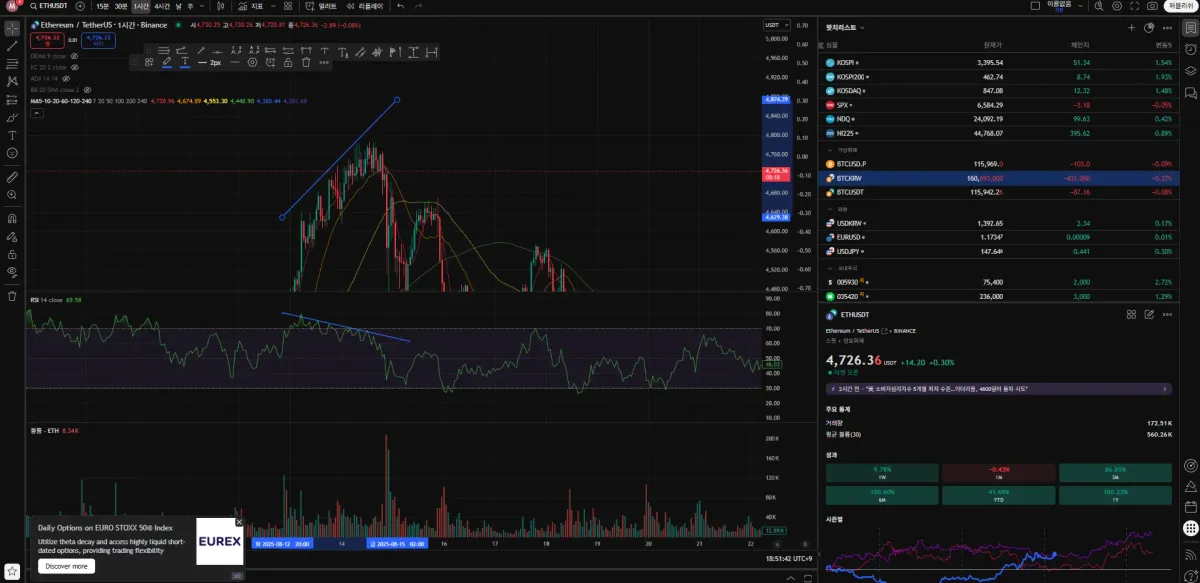Open the alerts panel clock icon
This screenshot has height=583, width=1200.
pyautogui.click(x=1190, y=49)
